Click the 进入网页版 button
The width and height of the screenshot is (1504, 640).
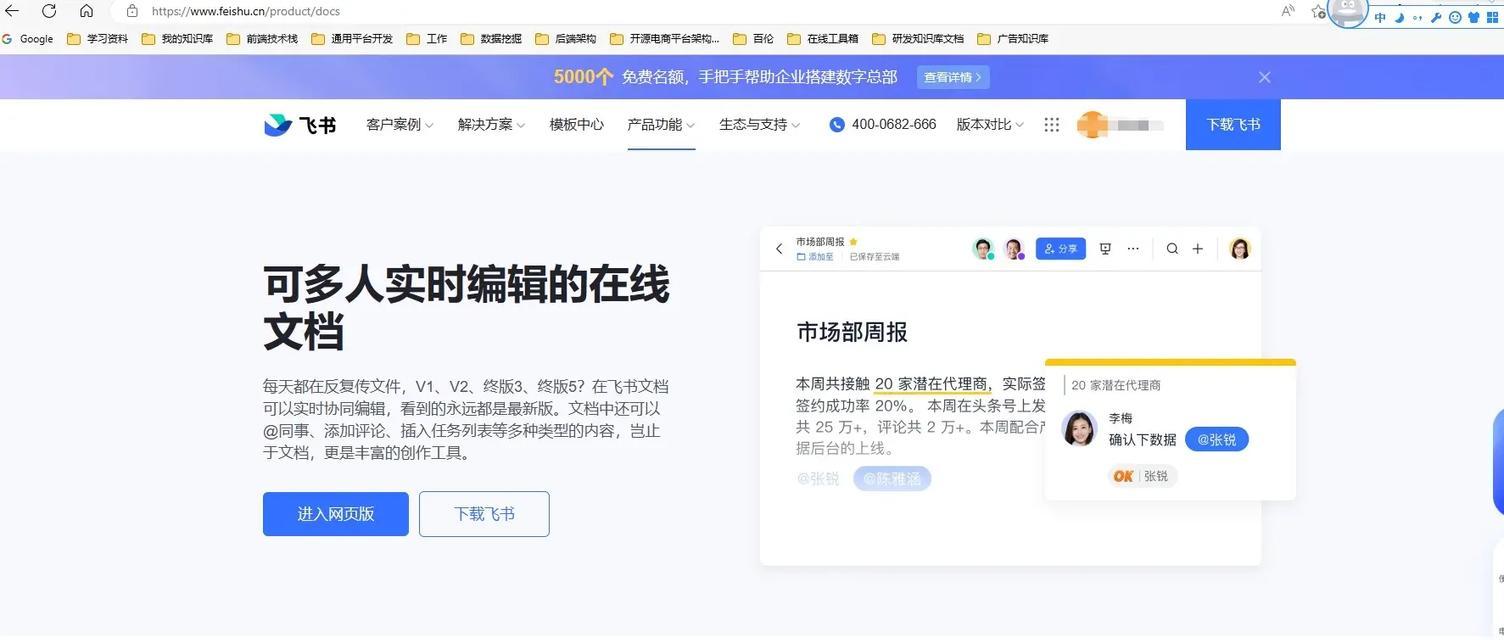[336, 514]
